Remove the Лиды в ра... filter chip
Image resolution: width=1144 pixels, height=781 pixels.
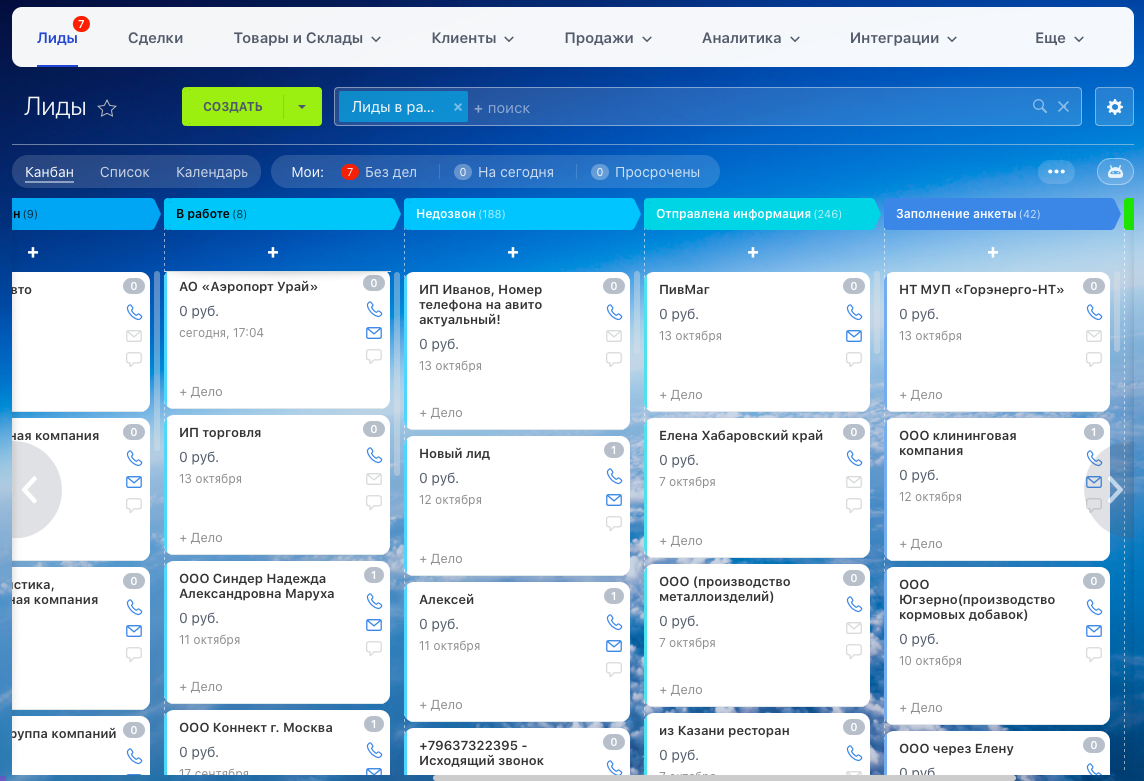coord(457,107)
